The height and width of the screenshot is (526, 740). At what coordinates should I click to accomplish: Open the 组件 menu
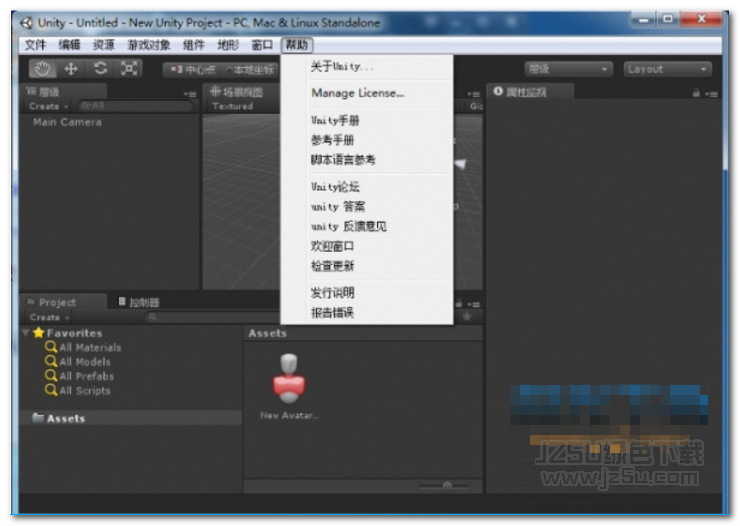pos(193,45)
